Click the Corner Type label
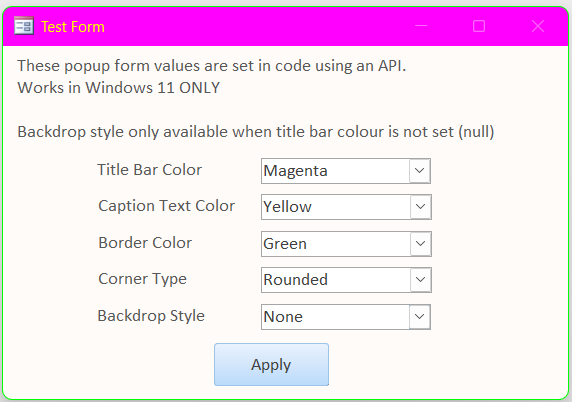Screen dimensions: 572x402 [x=142, y=279]
